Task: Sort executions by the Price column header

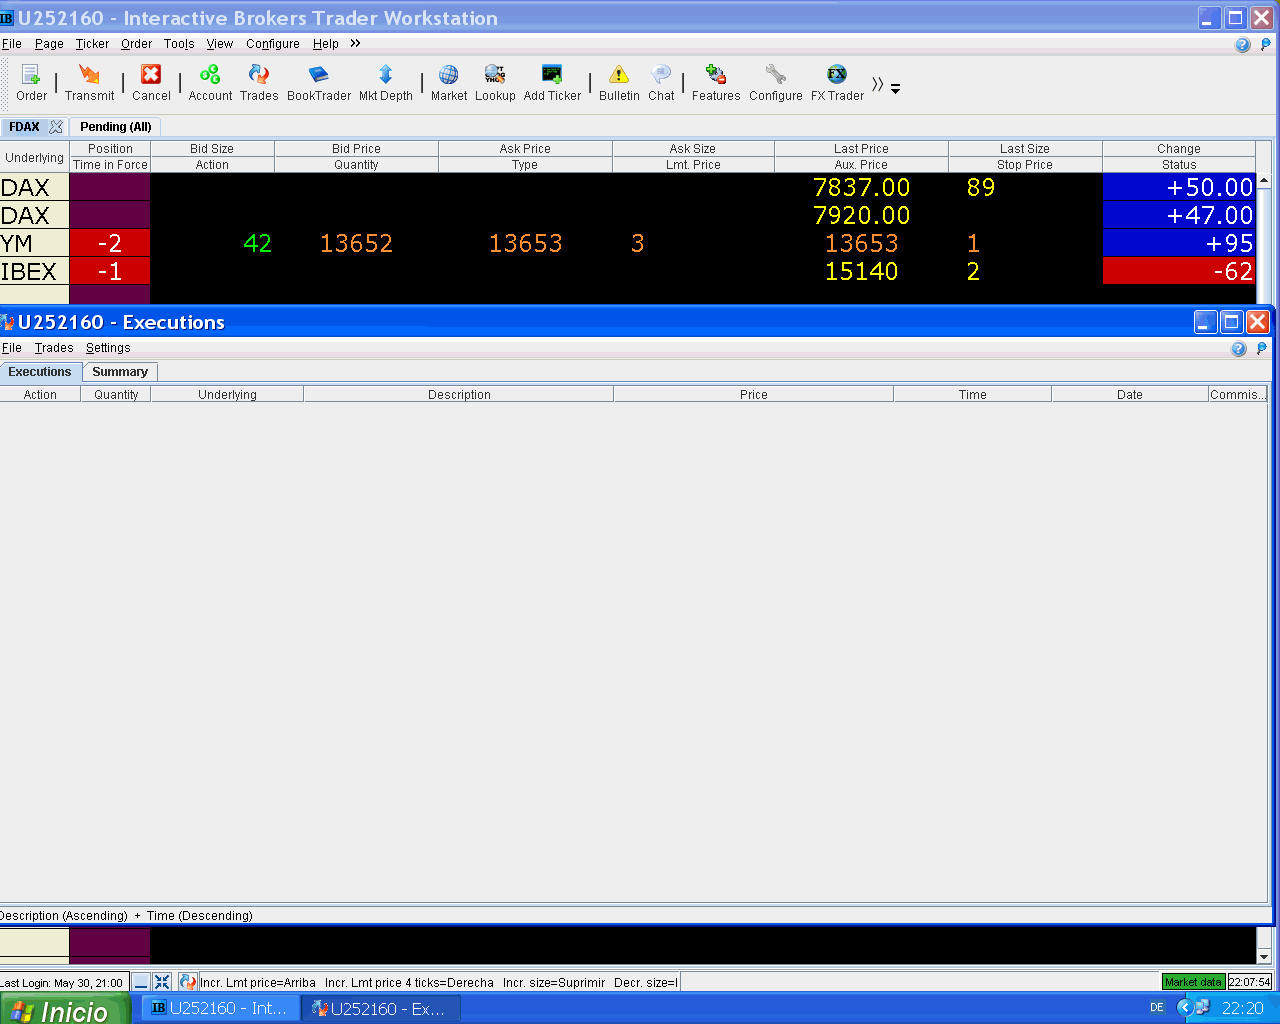Action: (x=753, y=395)
